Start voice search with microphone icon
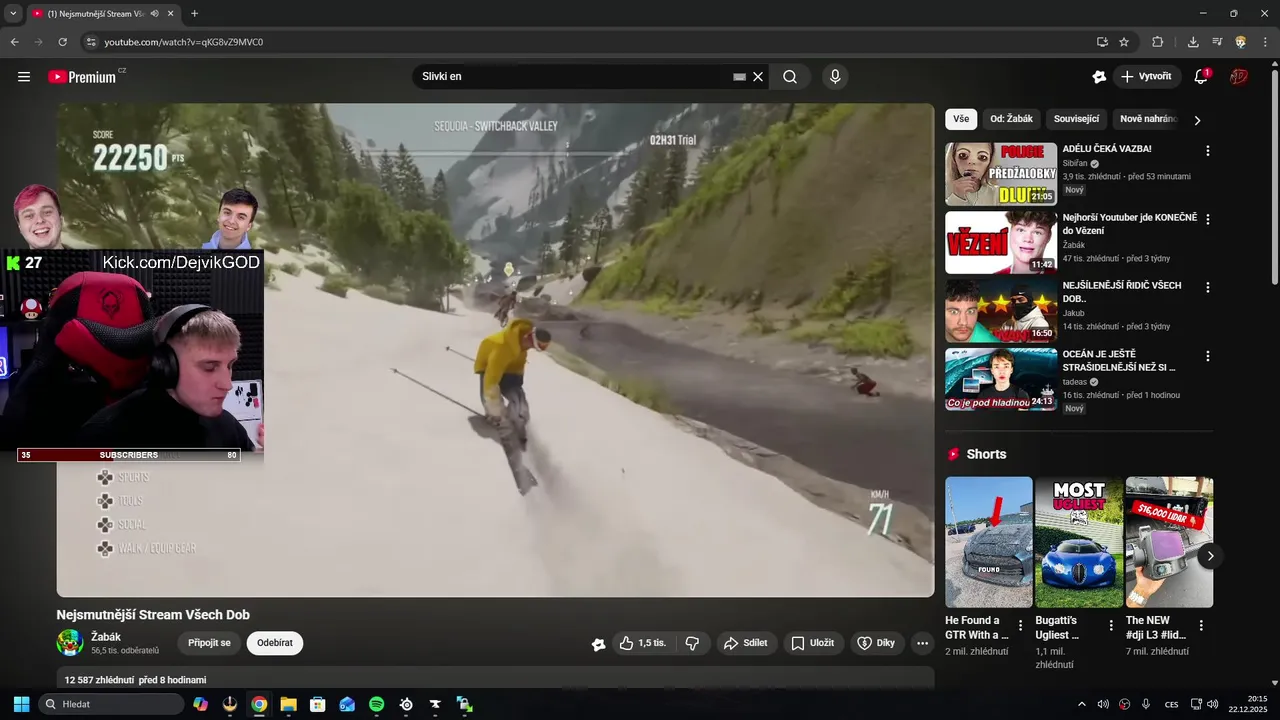This screenshot has width=1280, height=720. coord(835,77)
